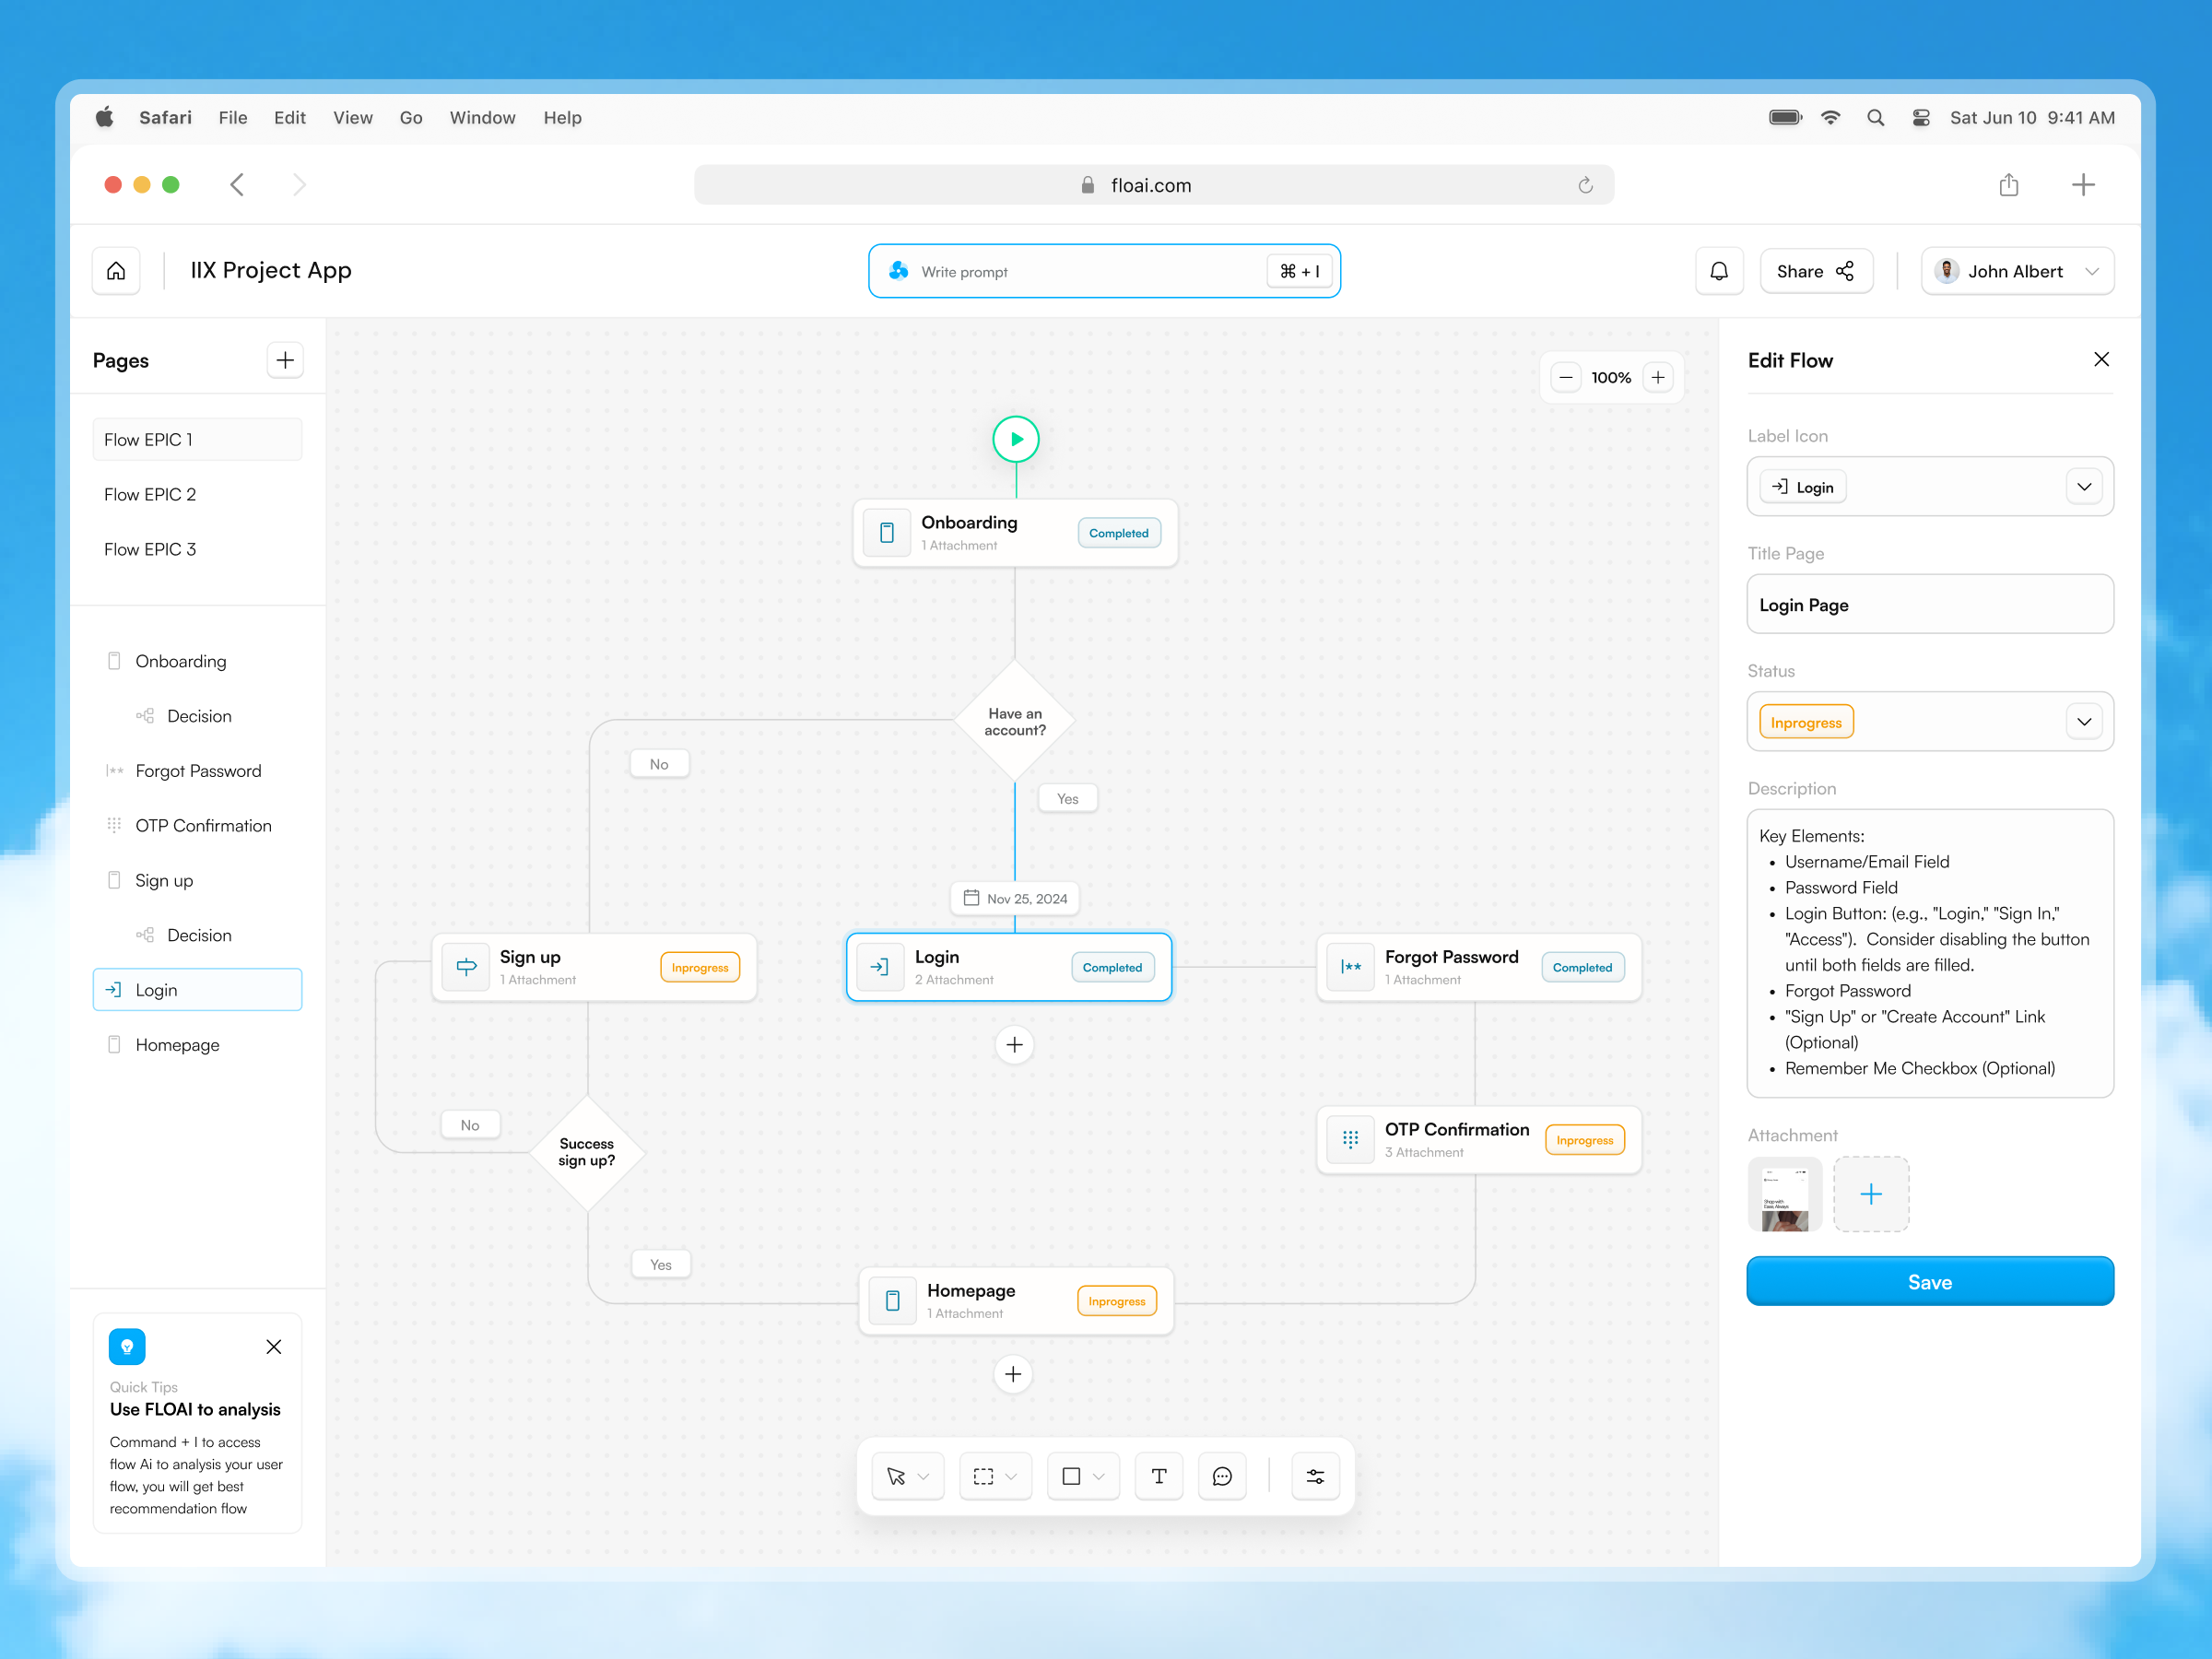2212x1659 pixels.
Task: Select the Text tool in the bottom toolbar
Action: click(1159, 1476)
